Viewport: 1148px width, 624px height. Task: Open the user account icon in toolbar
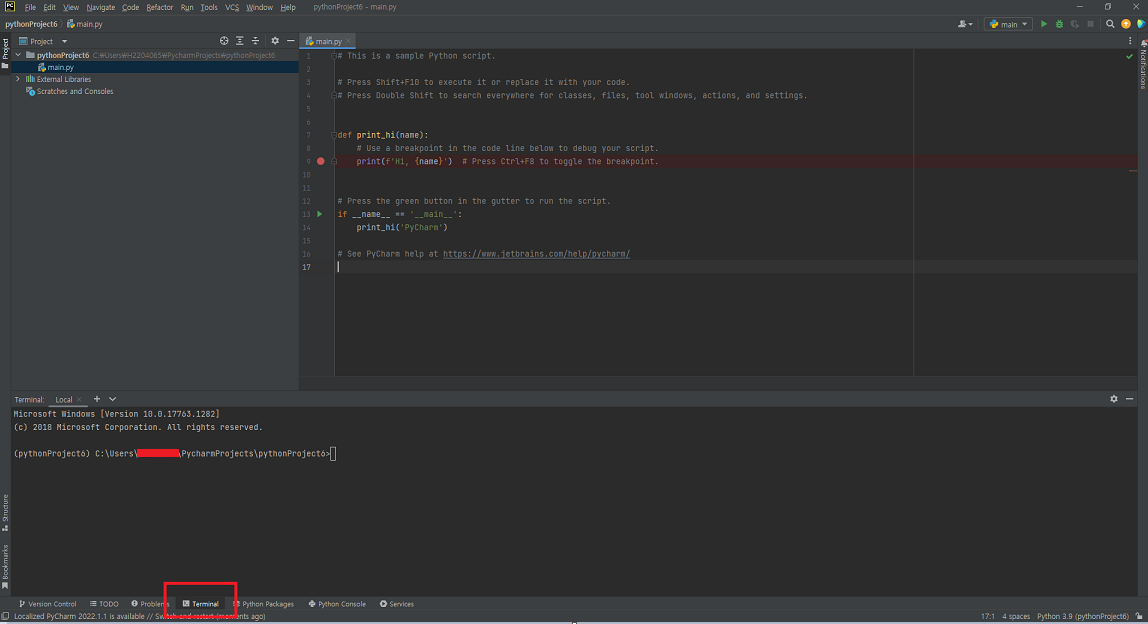click(965, 24)
